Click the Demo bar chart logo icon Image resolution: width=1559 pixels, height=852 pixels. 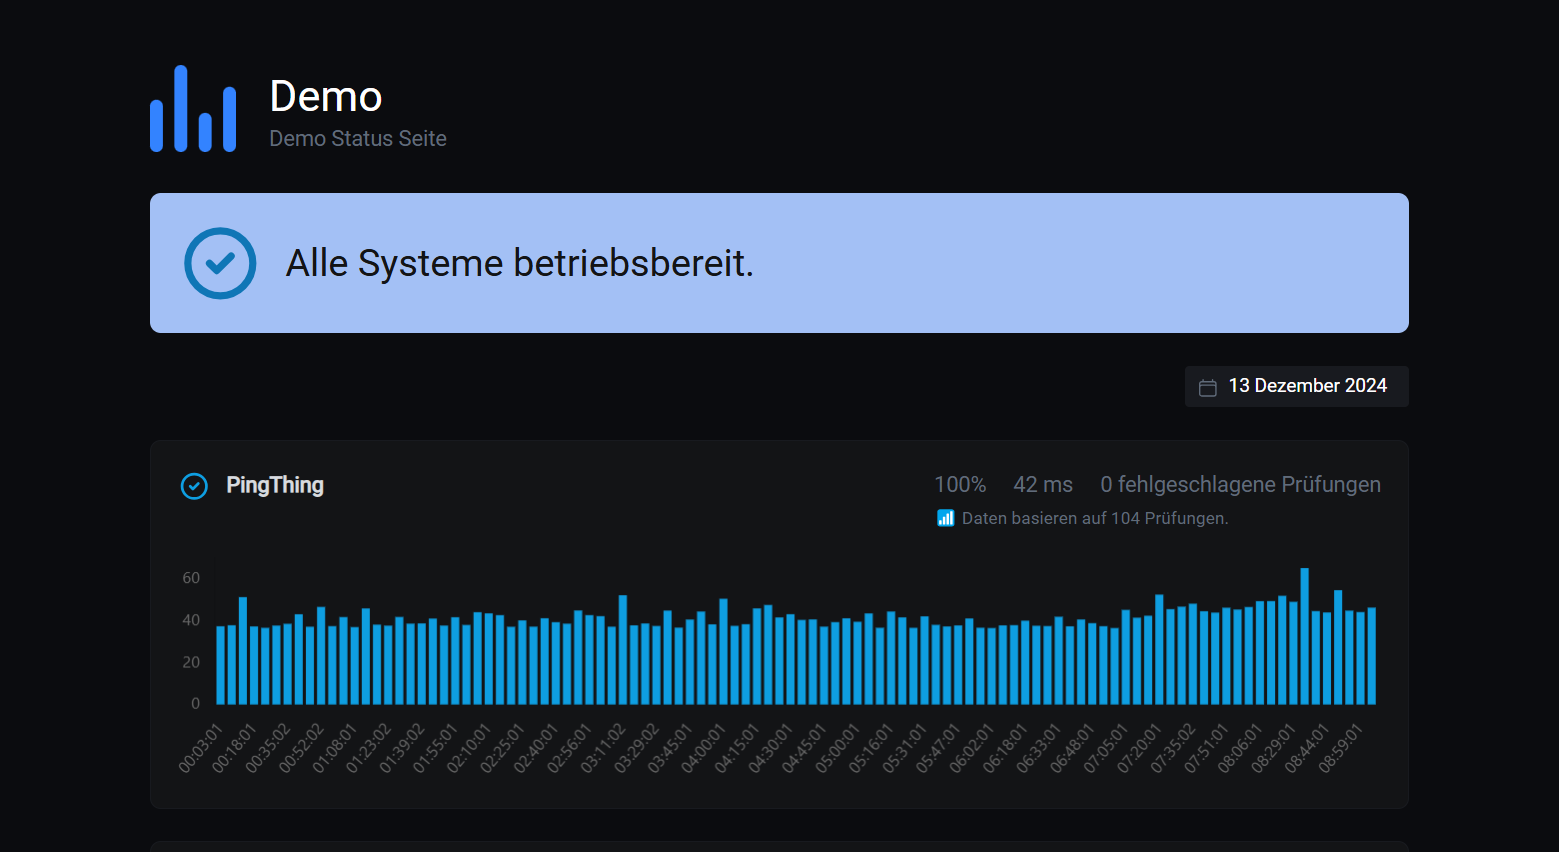point(191,108)
